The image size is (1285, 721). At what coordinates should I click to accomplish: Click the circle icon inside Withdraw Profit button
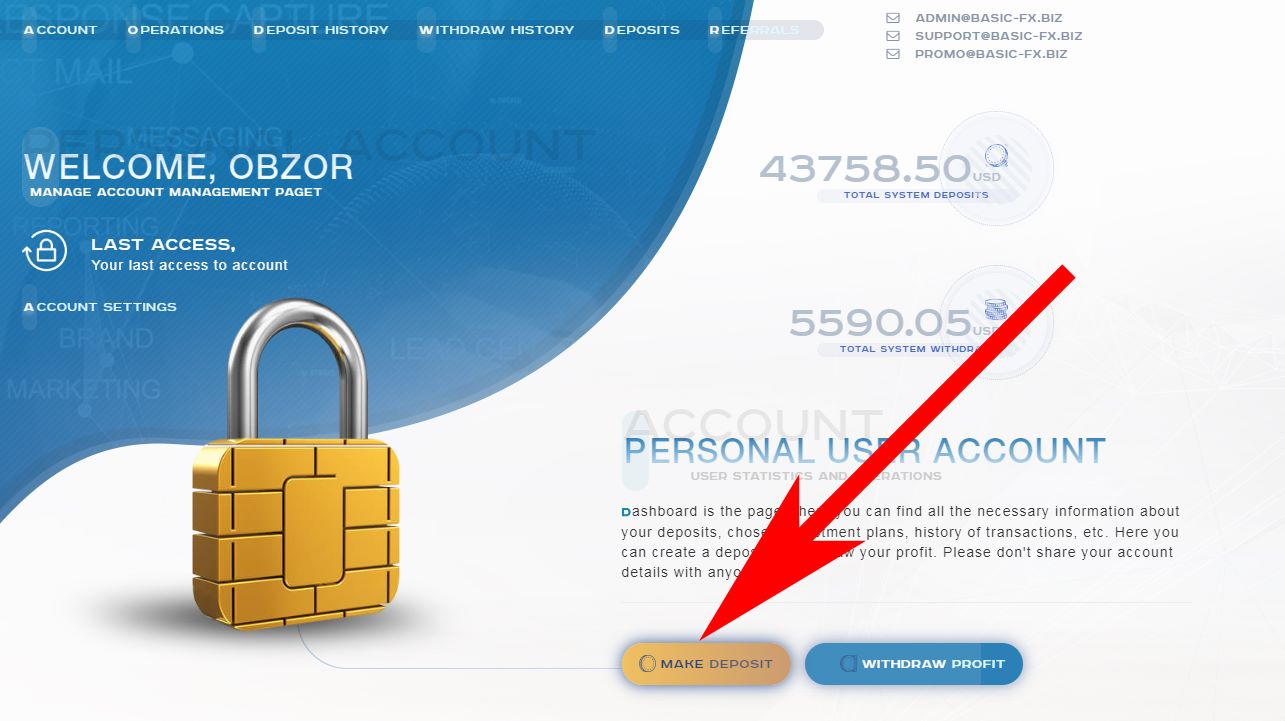click(849, 664)
